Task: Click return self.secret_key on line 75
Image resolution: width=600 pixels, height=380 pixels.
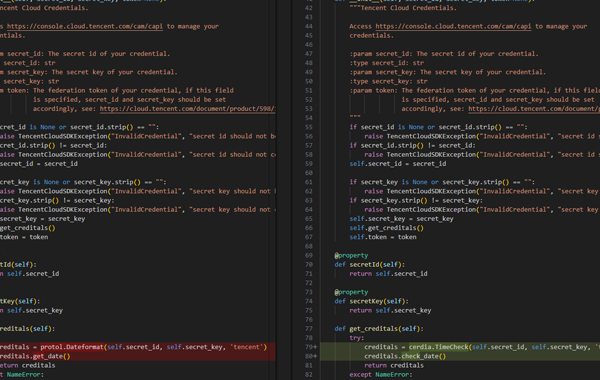Action: tap(390, 310)
